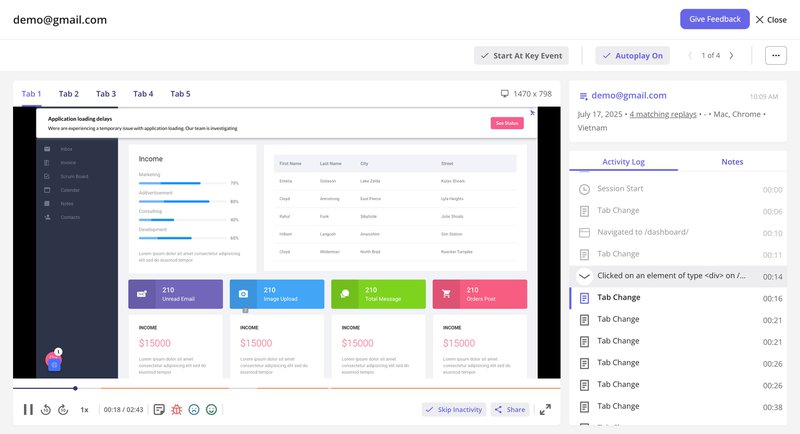Viewport: 800px width, 434px height.
Task: Add a note using the note icon
Action: coord(159,409)
